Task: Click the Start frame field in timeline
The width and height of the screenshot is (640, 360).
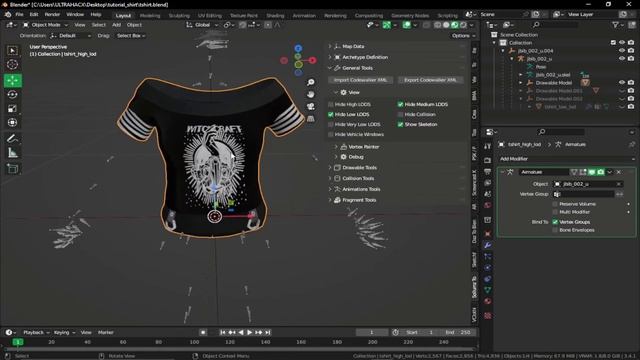Action: tap(419, 333)
